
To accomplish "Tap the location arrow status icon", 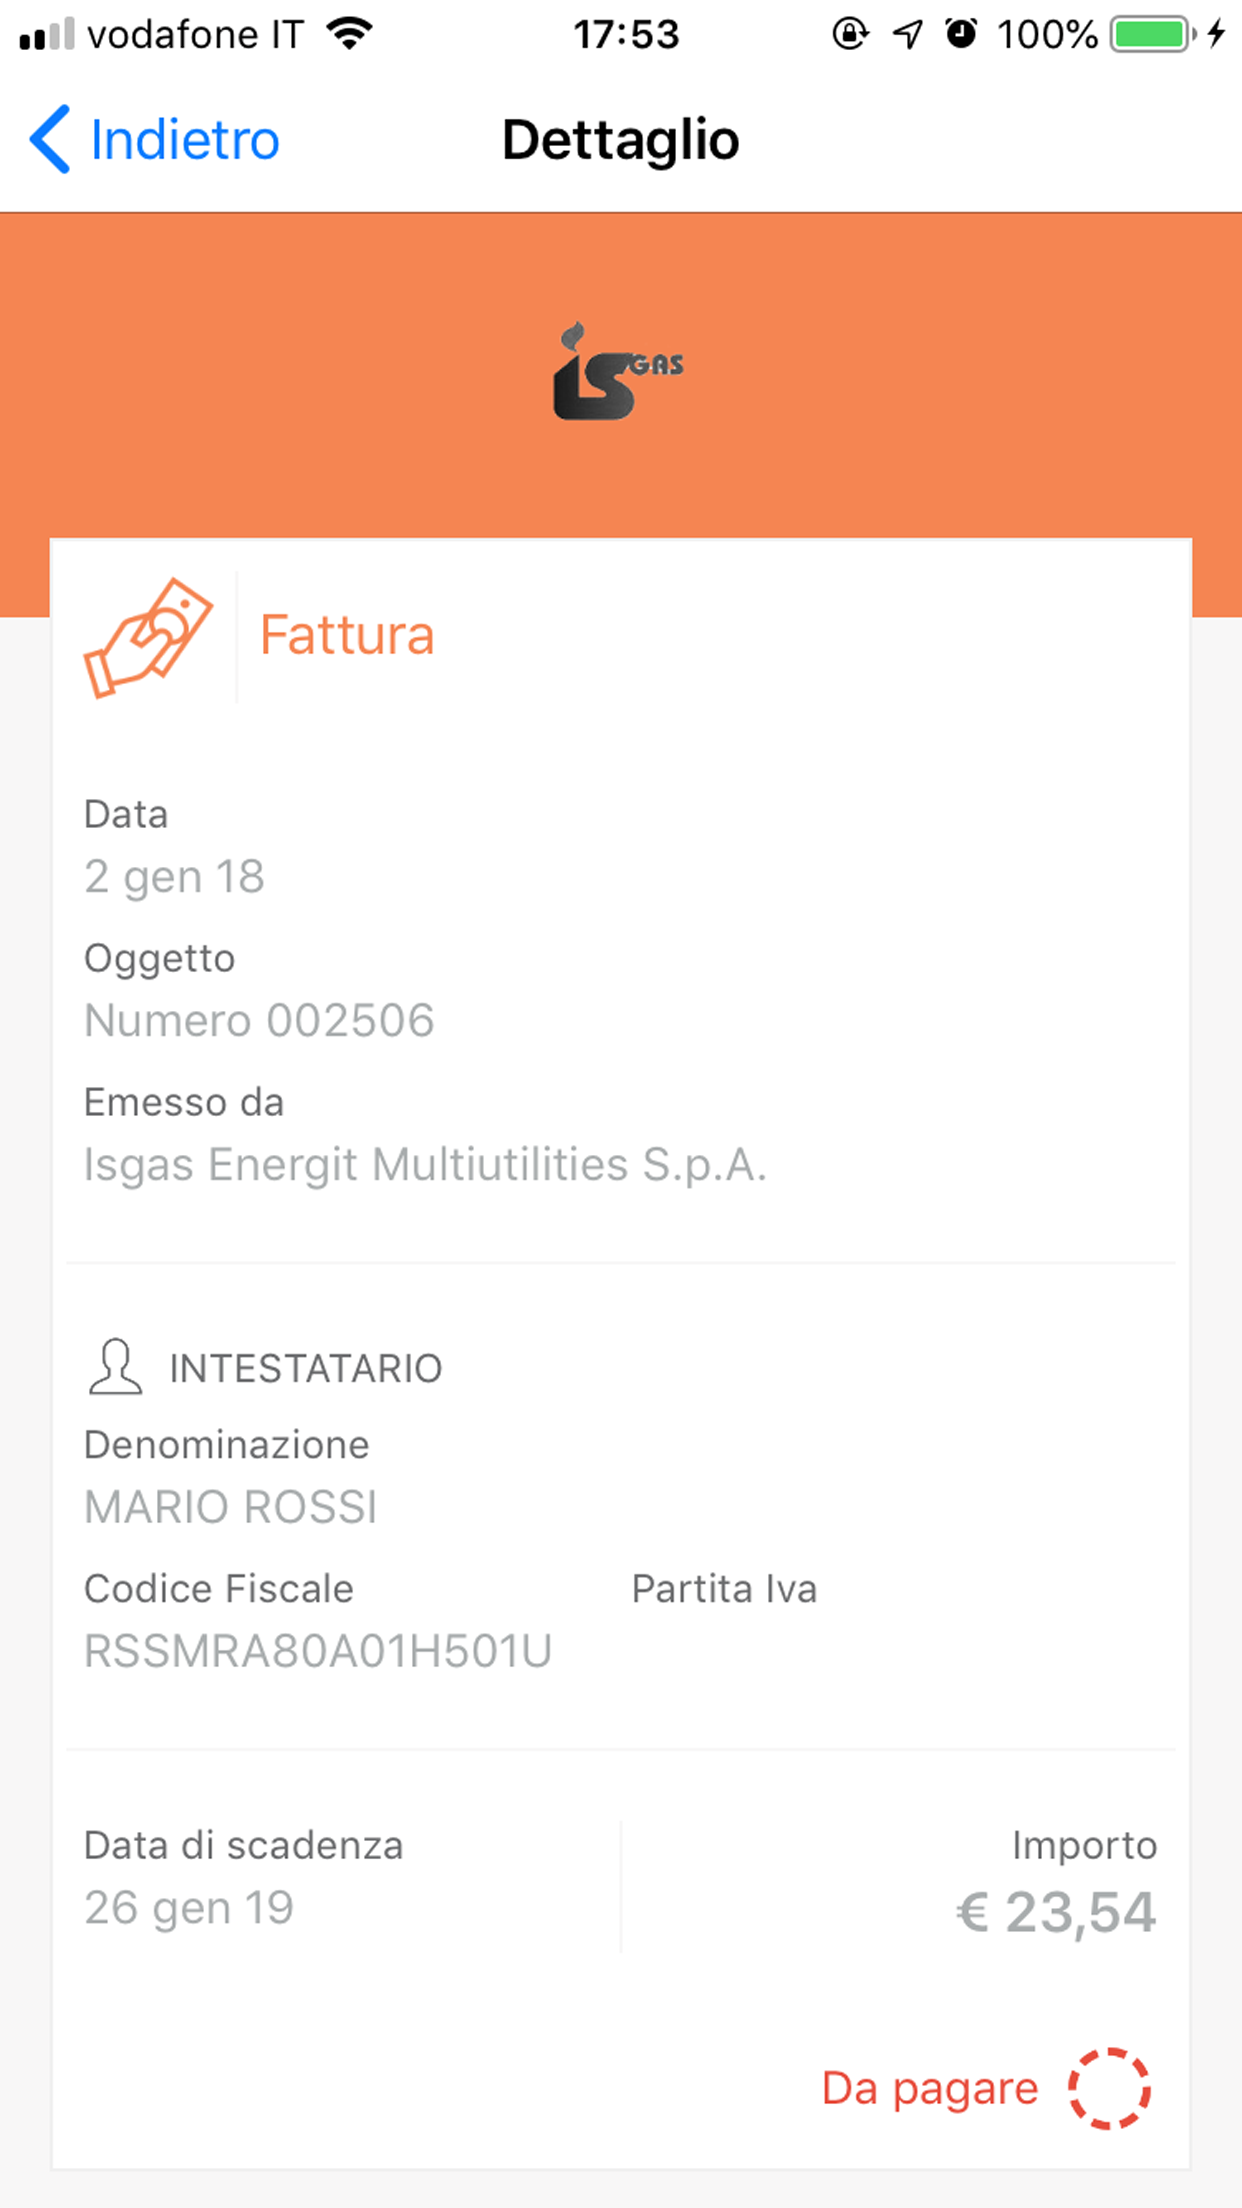I will [x=907, y=35].
